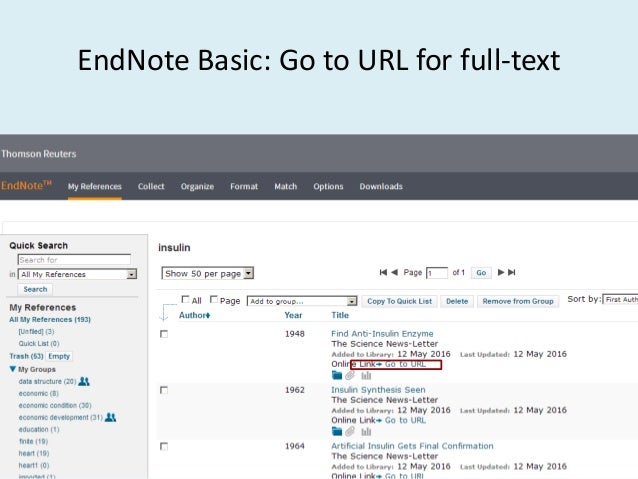638x479 pixels.
Task: Open the Add to group dropdown
Action: click(302, 301)
